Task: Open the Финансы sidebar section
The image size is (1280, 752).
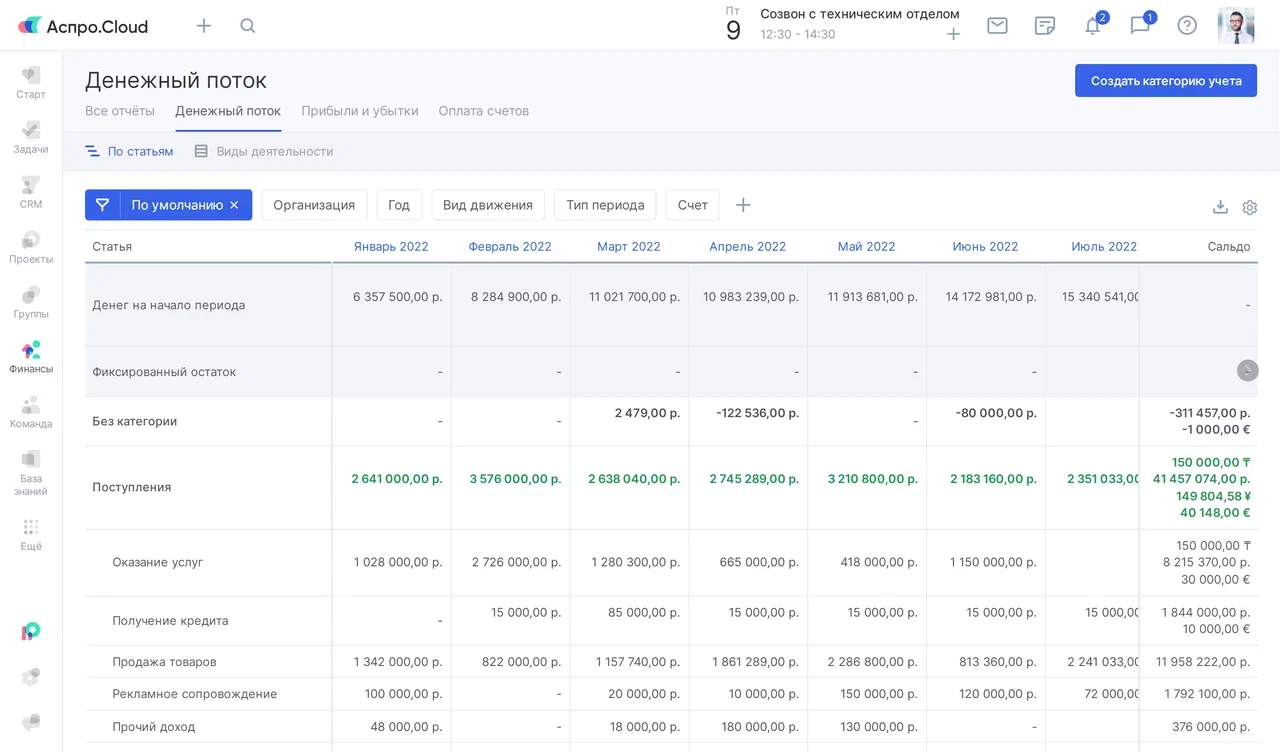Action: tap(31, 357)
